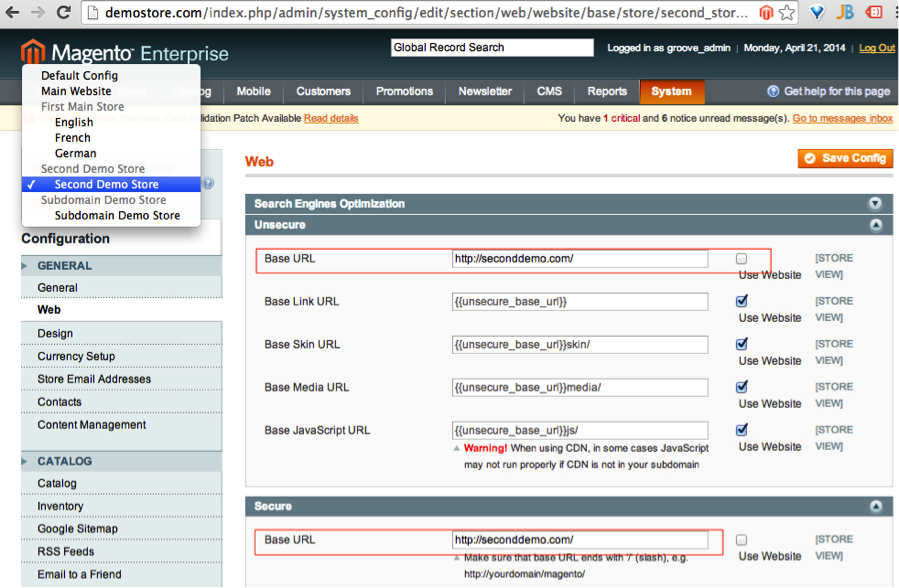Click the red extension icon in the toolbar
Image resolution: width=899 pixels, height=588 pixels.
point(874,12)
